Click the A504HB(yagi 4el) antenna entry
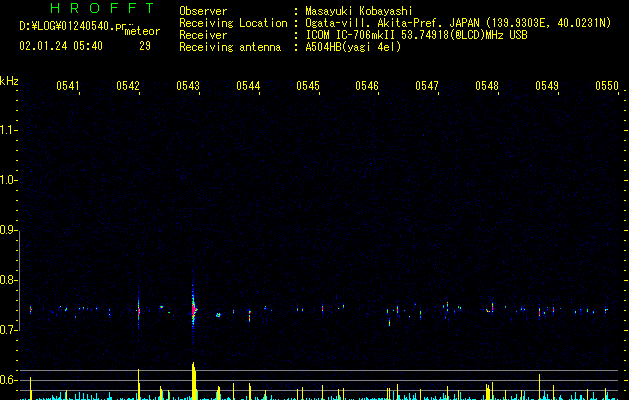The height and width of the screenshot is (400, 629). (x=353, y=47)
